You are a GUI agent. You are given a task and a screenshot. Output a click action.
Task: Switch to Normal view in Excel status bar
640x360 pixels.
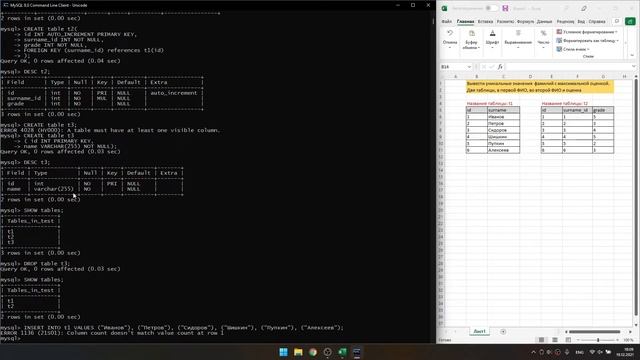coord(541,340)
